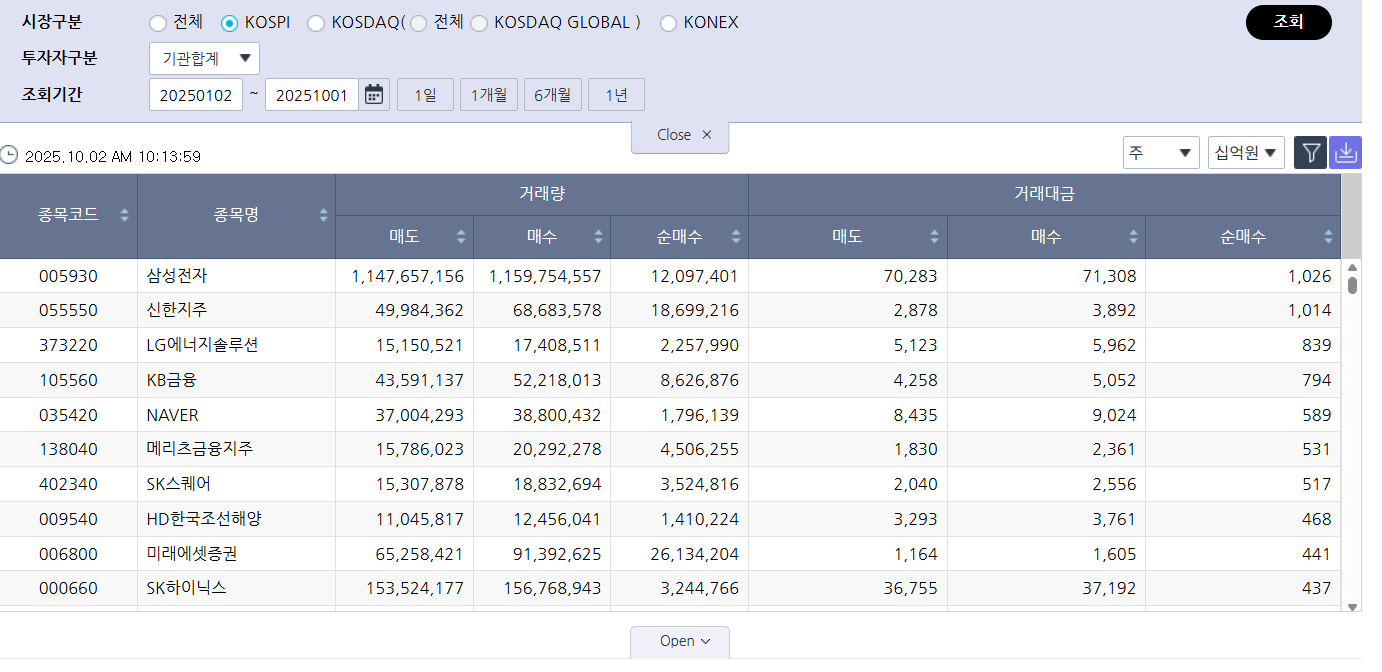Click the NAVER stock name cell
The height and width of the screenshot is (672, 1382).
point(236,415)
